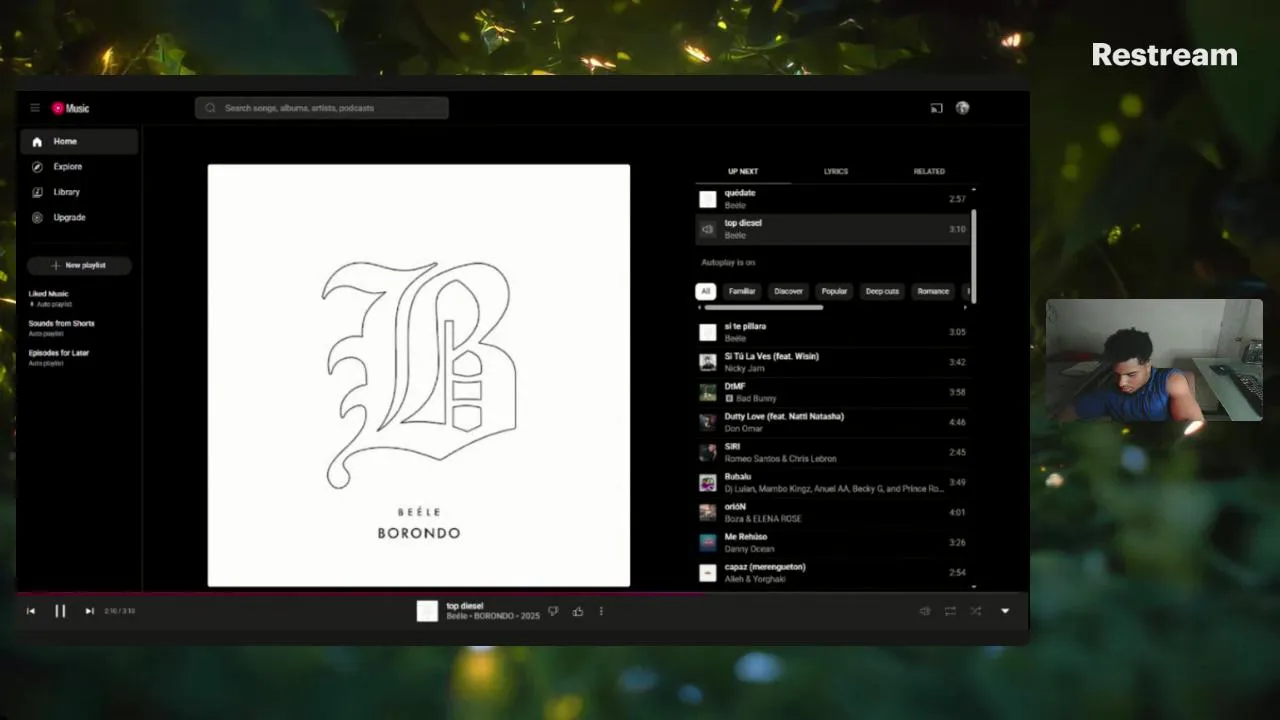Select the Deep cuts filter chip
The height and width of the screenshot is (720, 1280).
(882, 291)
